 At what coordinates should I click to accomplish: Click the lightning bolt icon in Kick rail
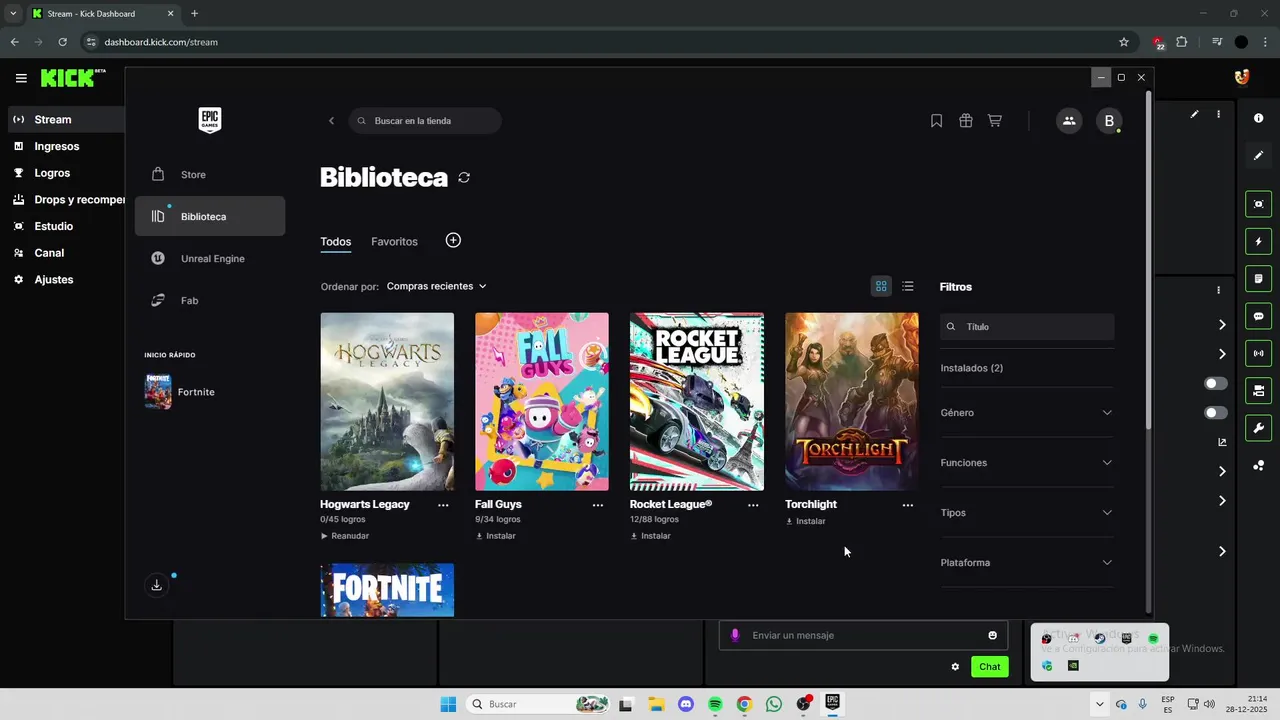pos(1259,241)
